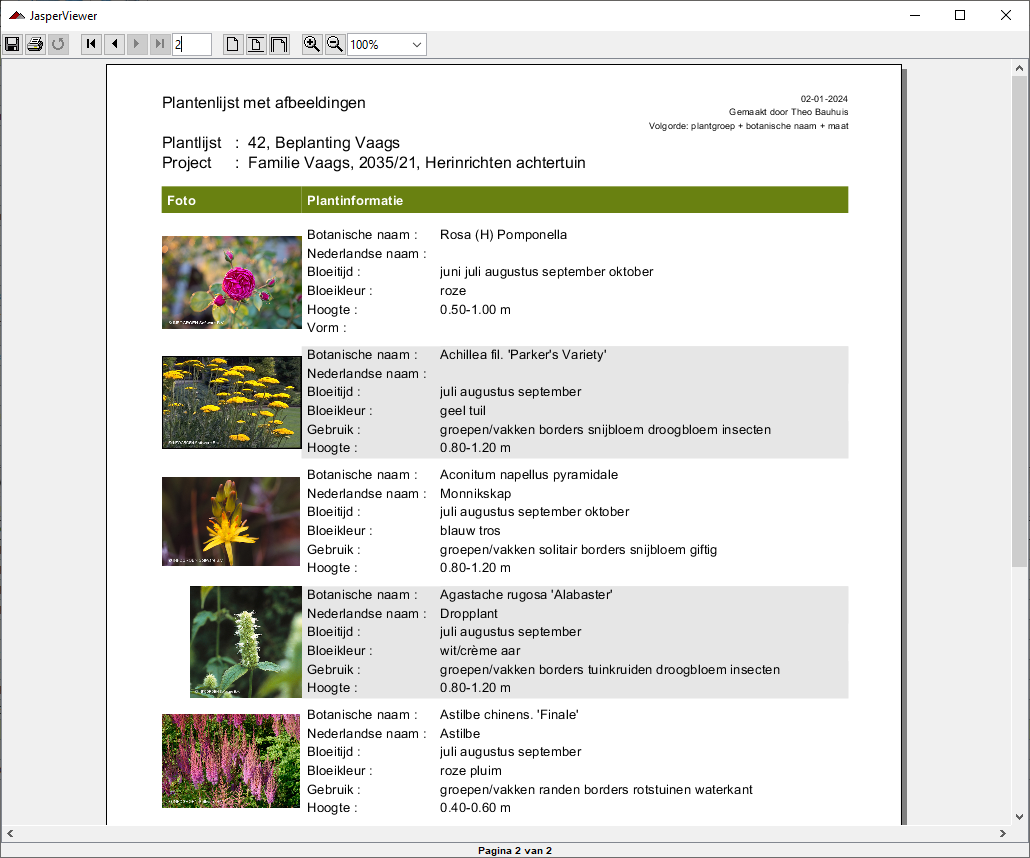Toggle Fit Page view

click(255, 44)
